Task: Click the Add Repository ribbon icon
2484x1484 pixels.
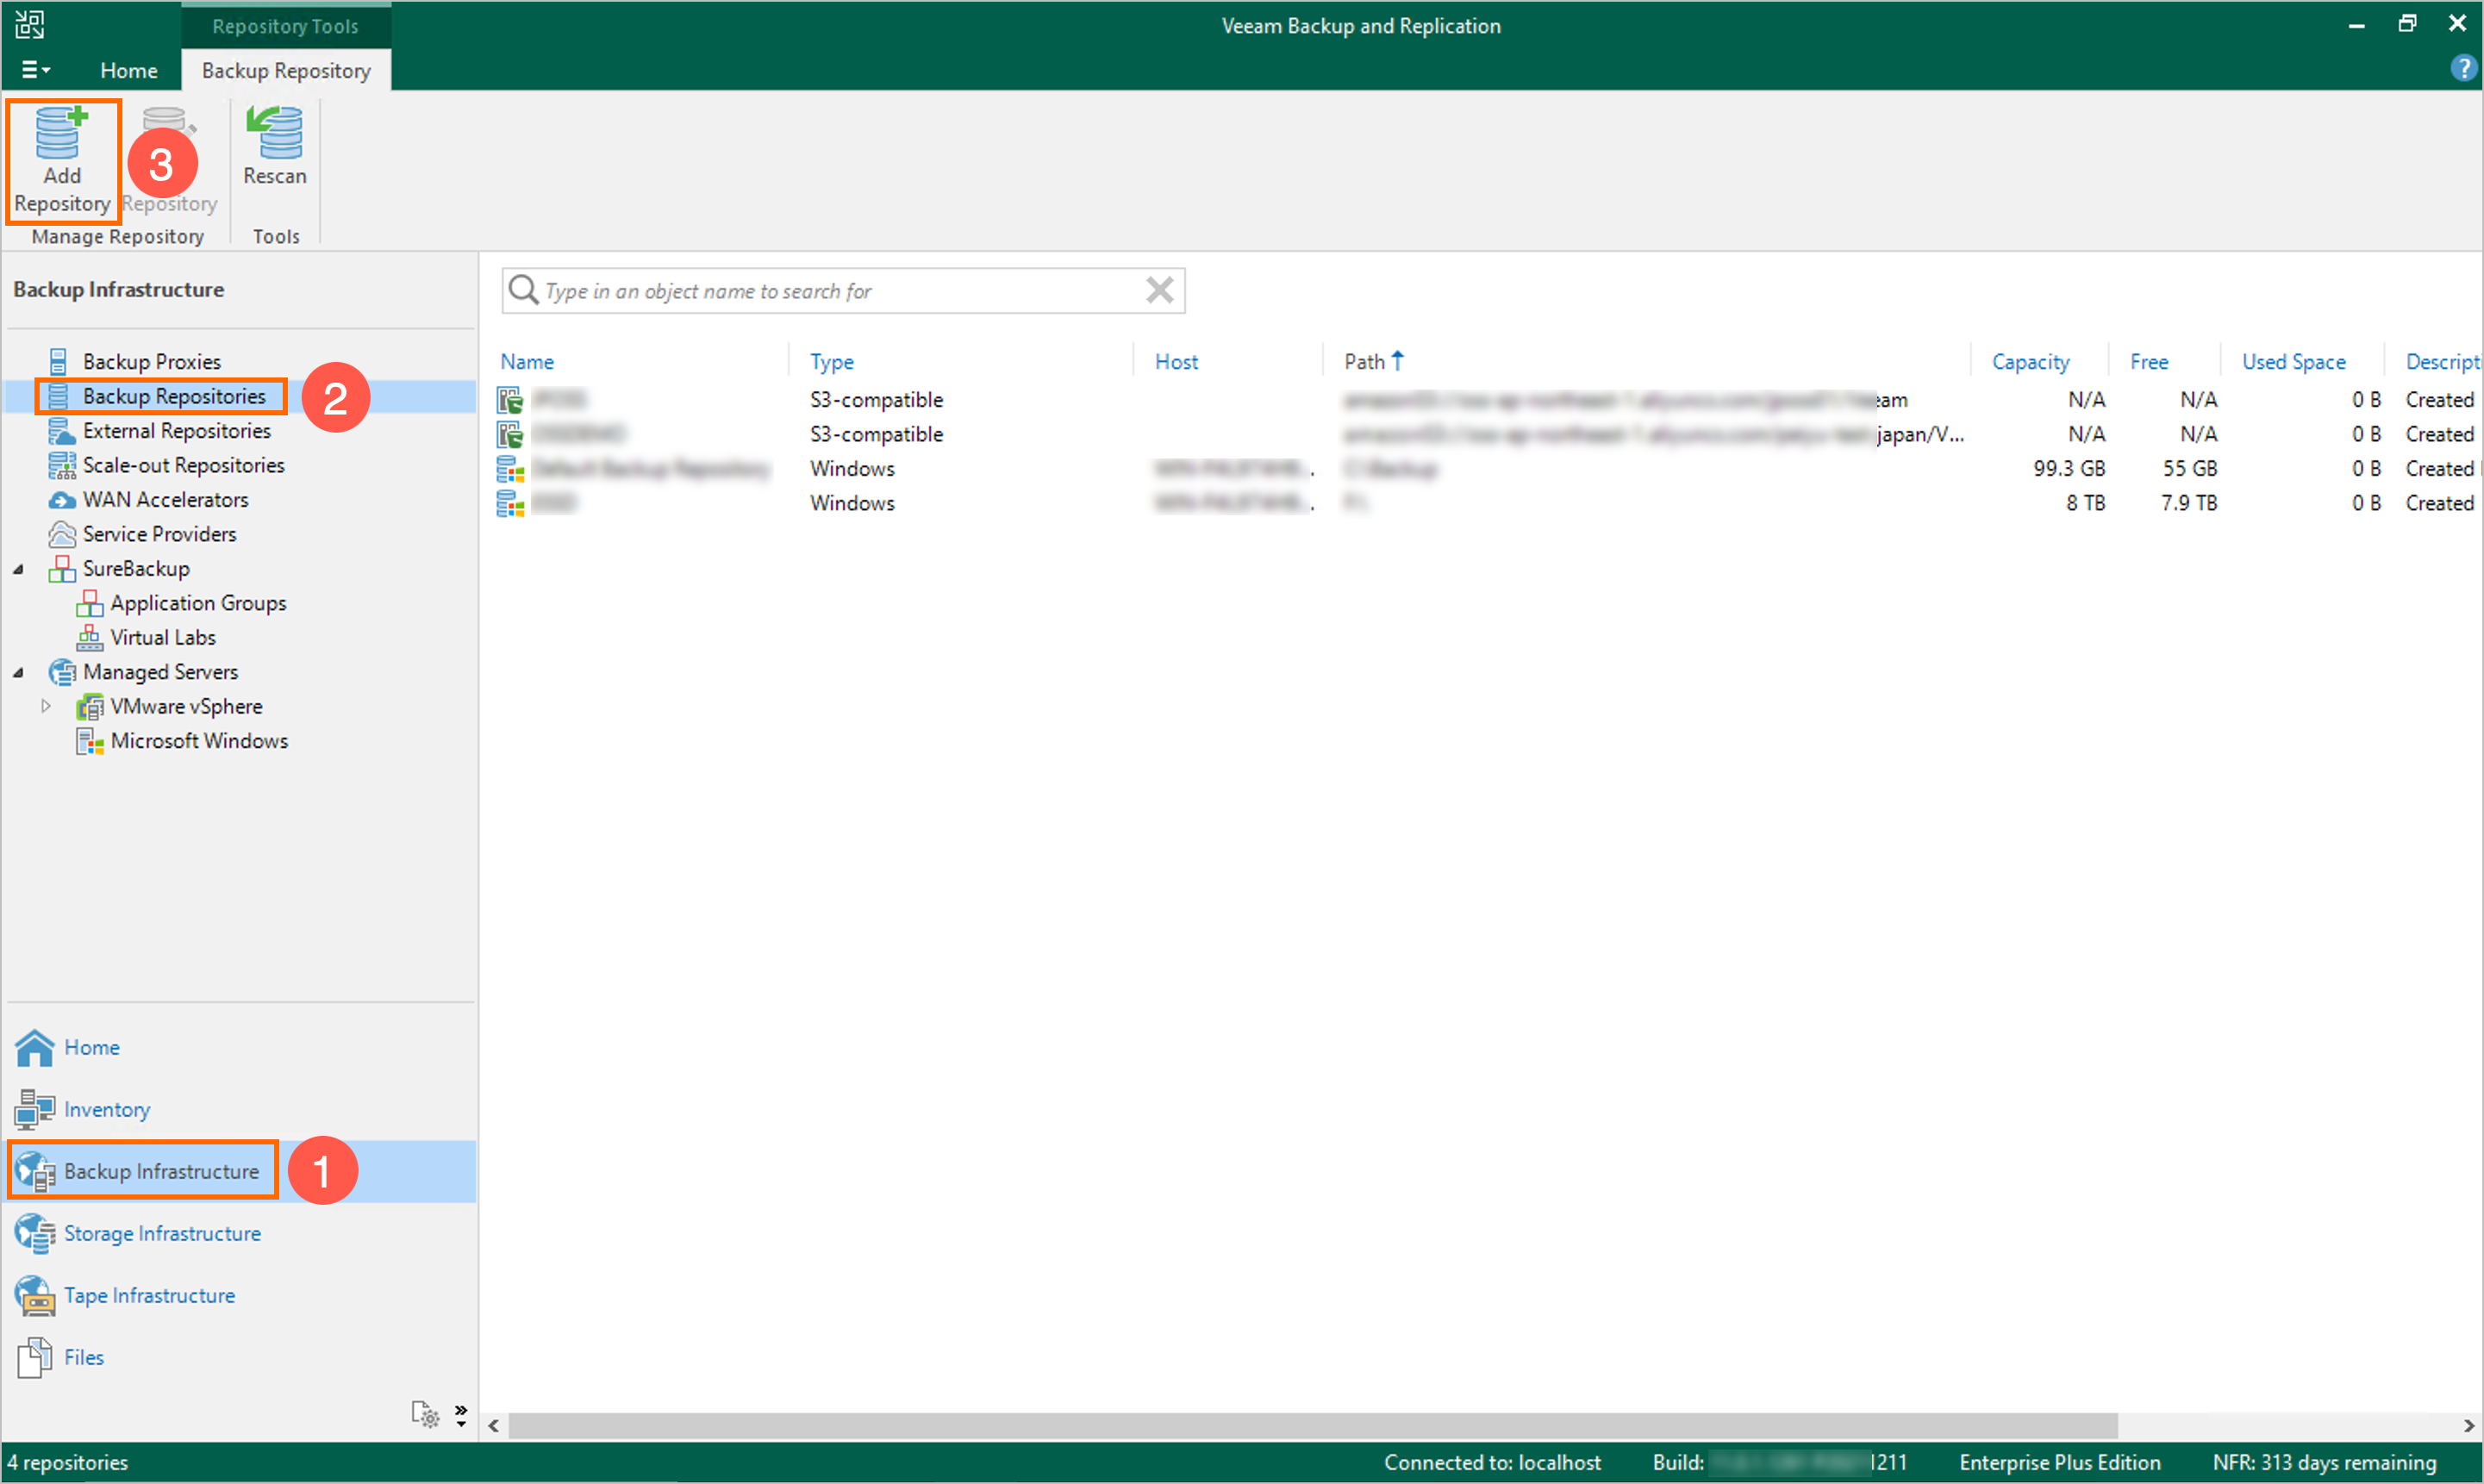Action: point(62,134)
